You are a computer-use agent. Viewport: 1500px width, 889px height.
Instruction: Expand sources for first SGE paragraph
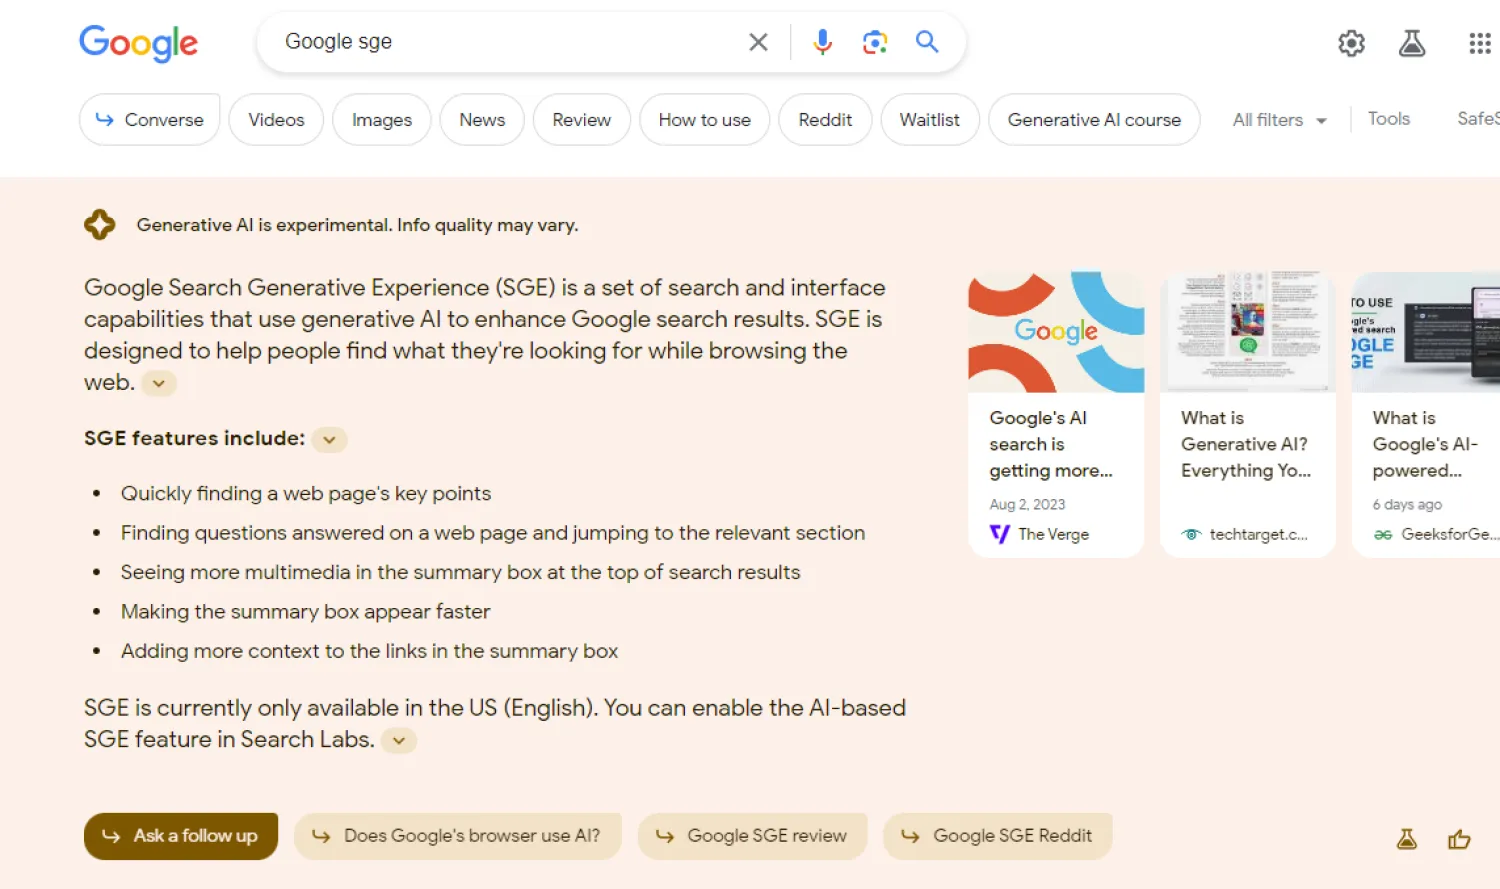pos(159,383)
